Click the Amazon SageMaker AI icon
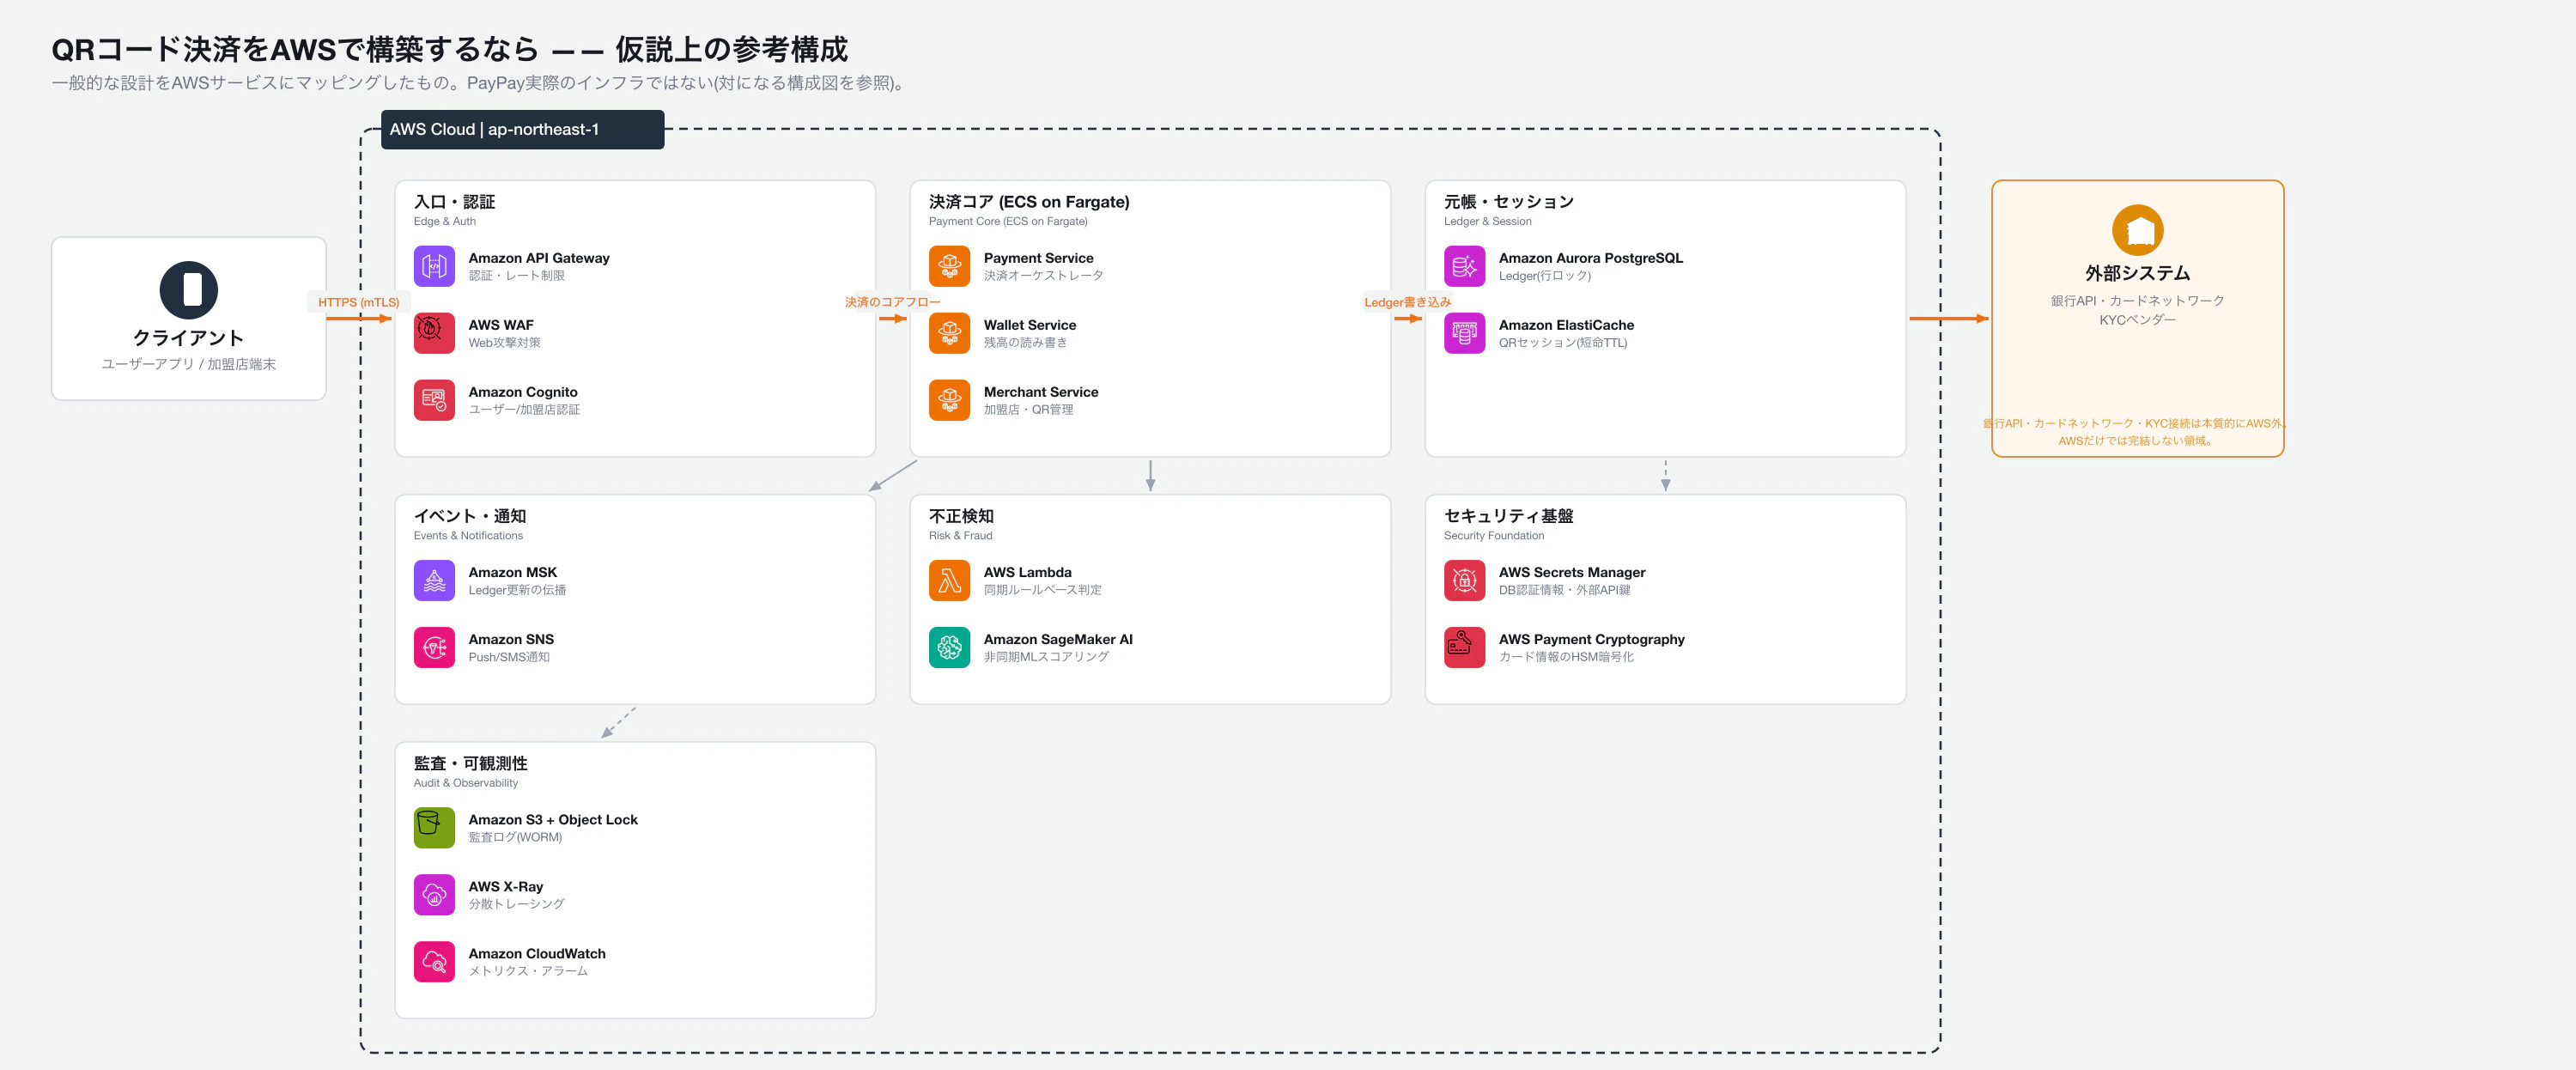 pyautogui.click(x=949, y=647)
